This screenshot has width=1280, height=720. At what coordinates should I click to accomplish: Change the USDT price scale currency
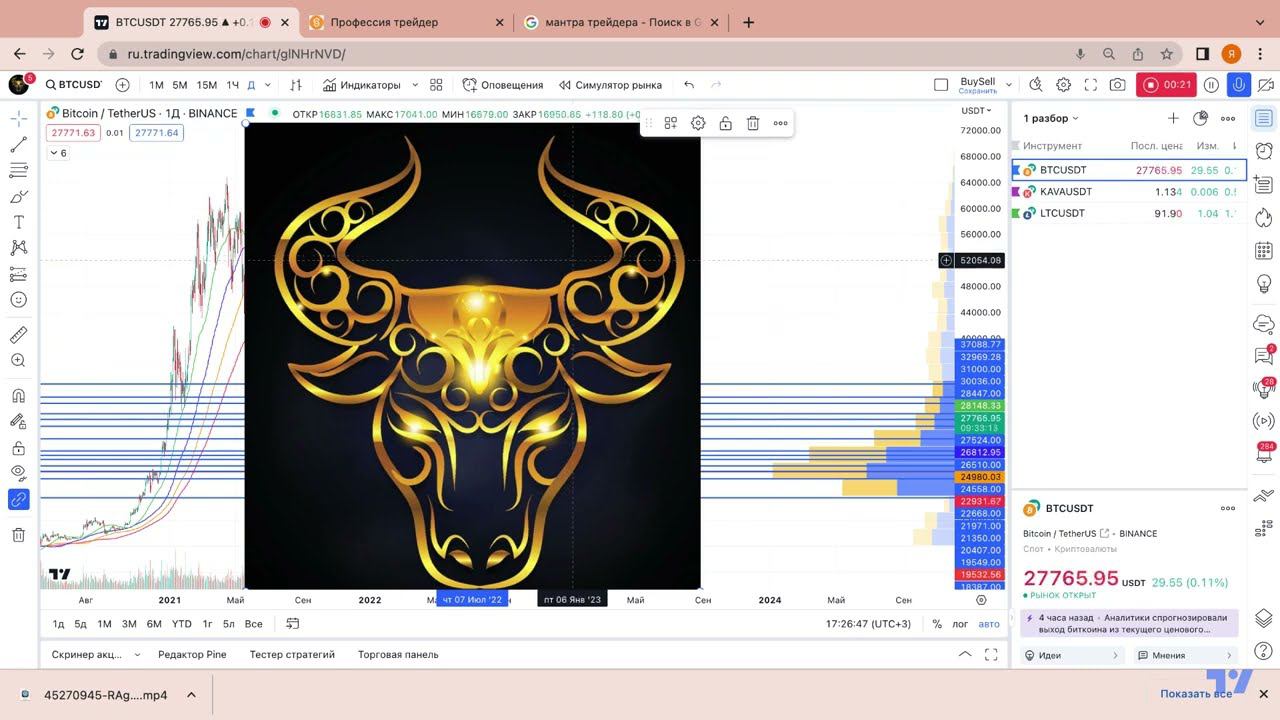click(976, 111)
